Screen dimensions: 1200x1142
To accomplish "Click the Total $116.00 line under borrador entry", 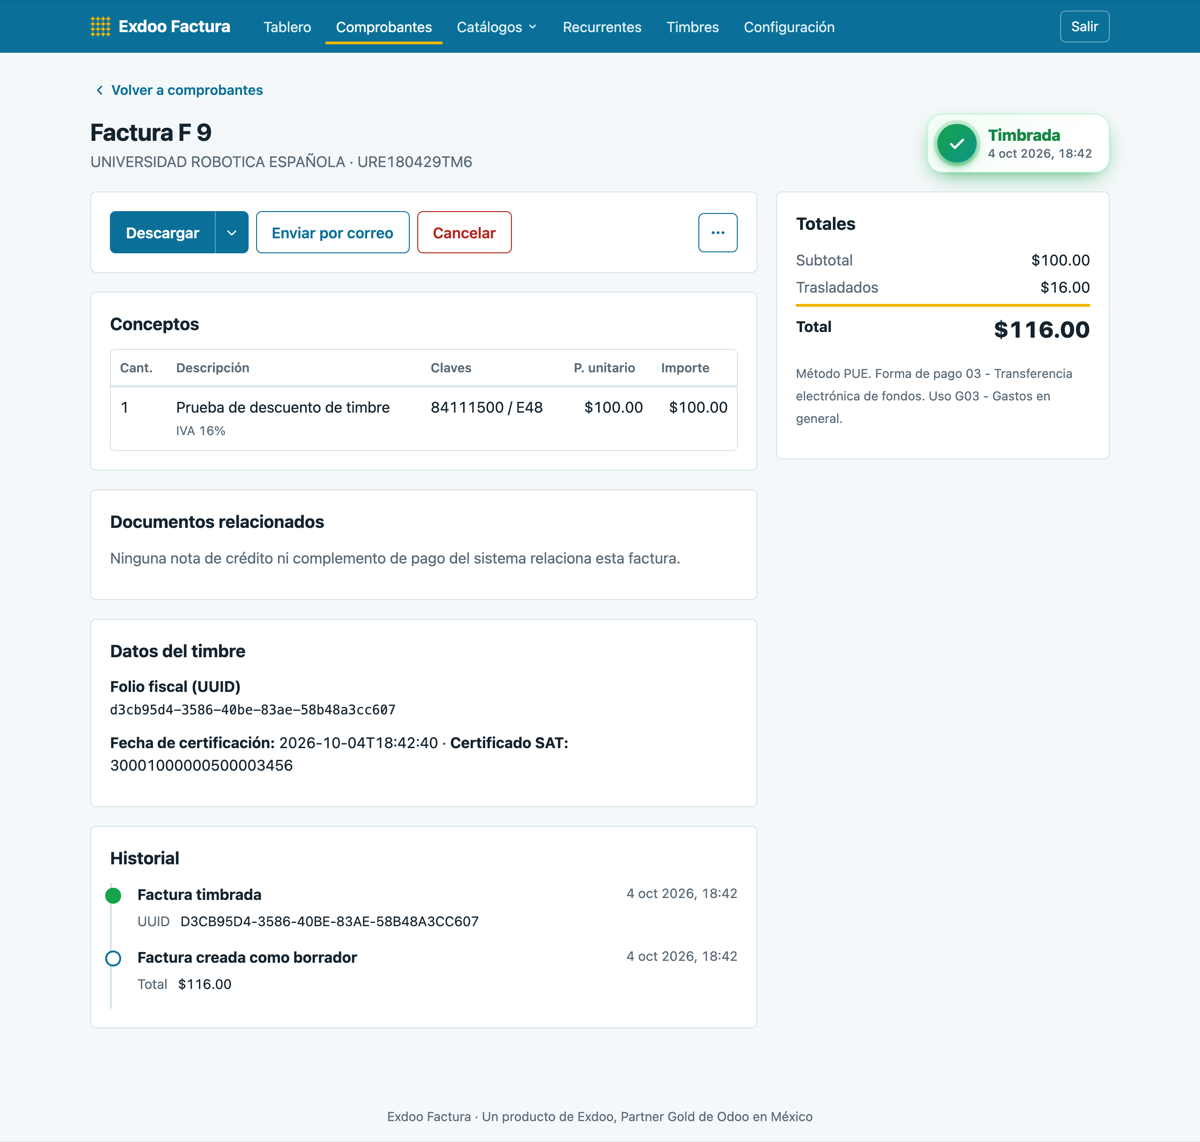I will click(x=184, y=985).
